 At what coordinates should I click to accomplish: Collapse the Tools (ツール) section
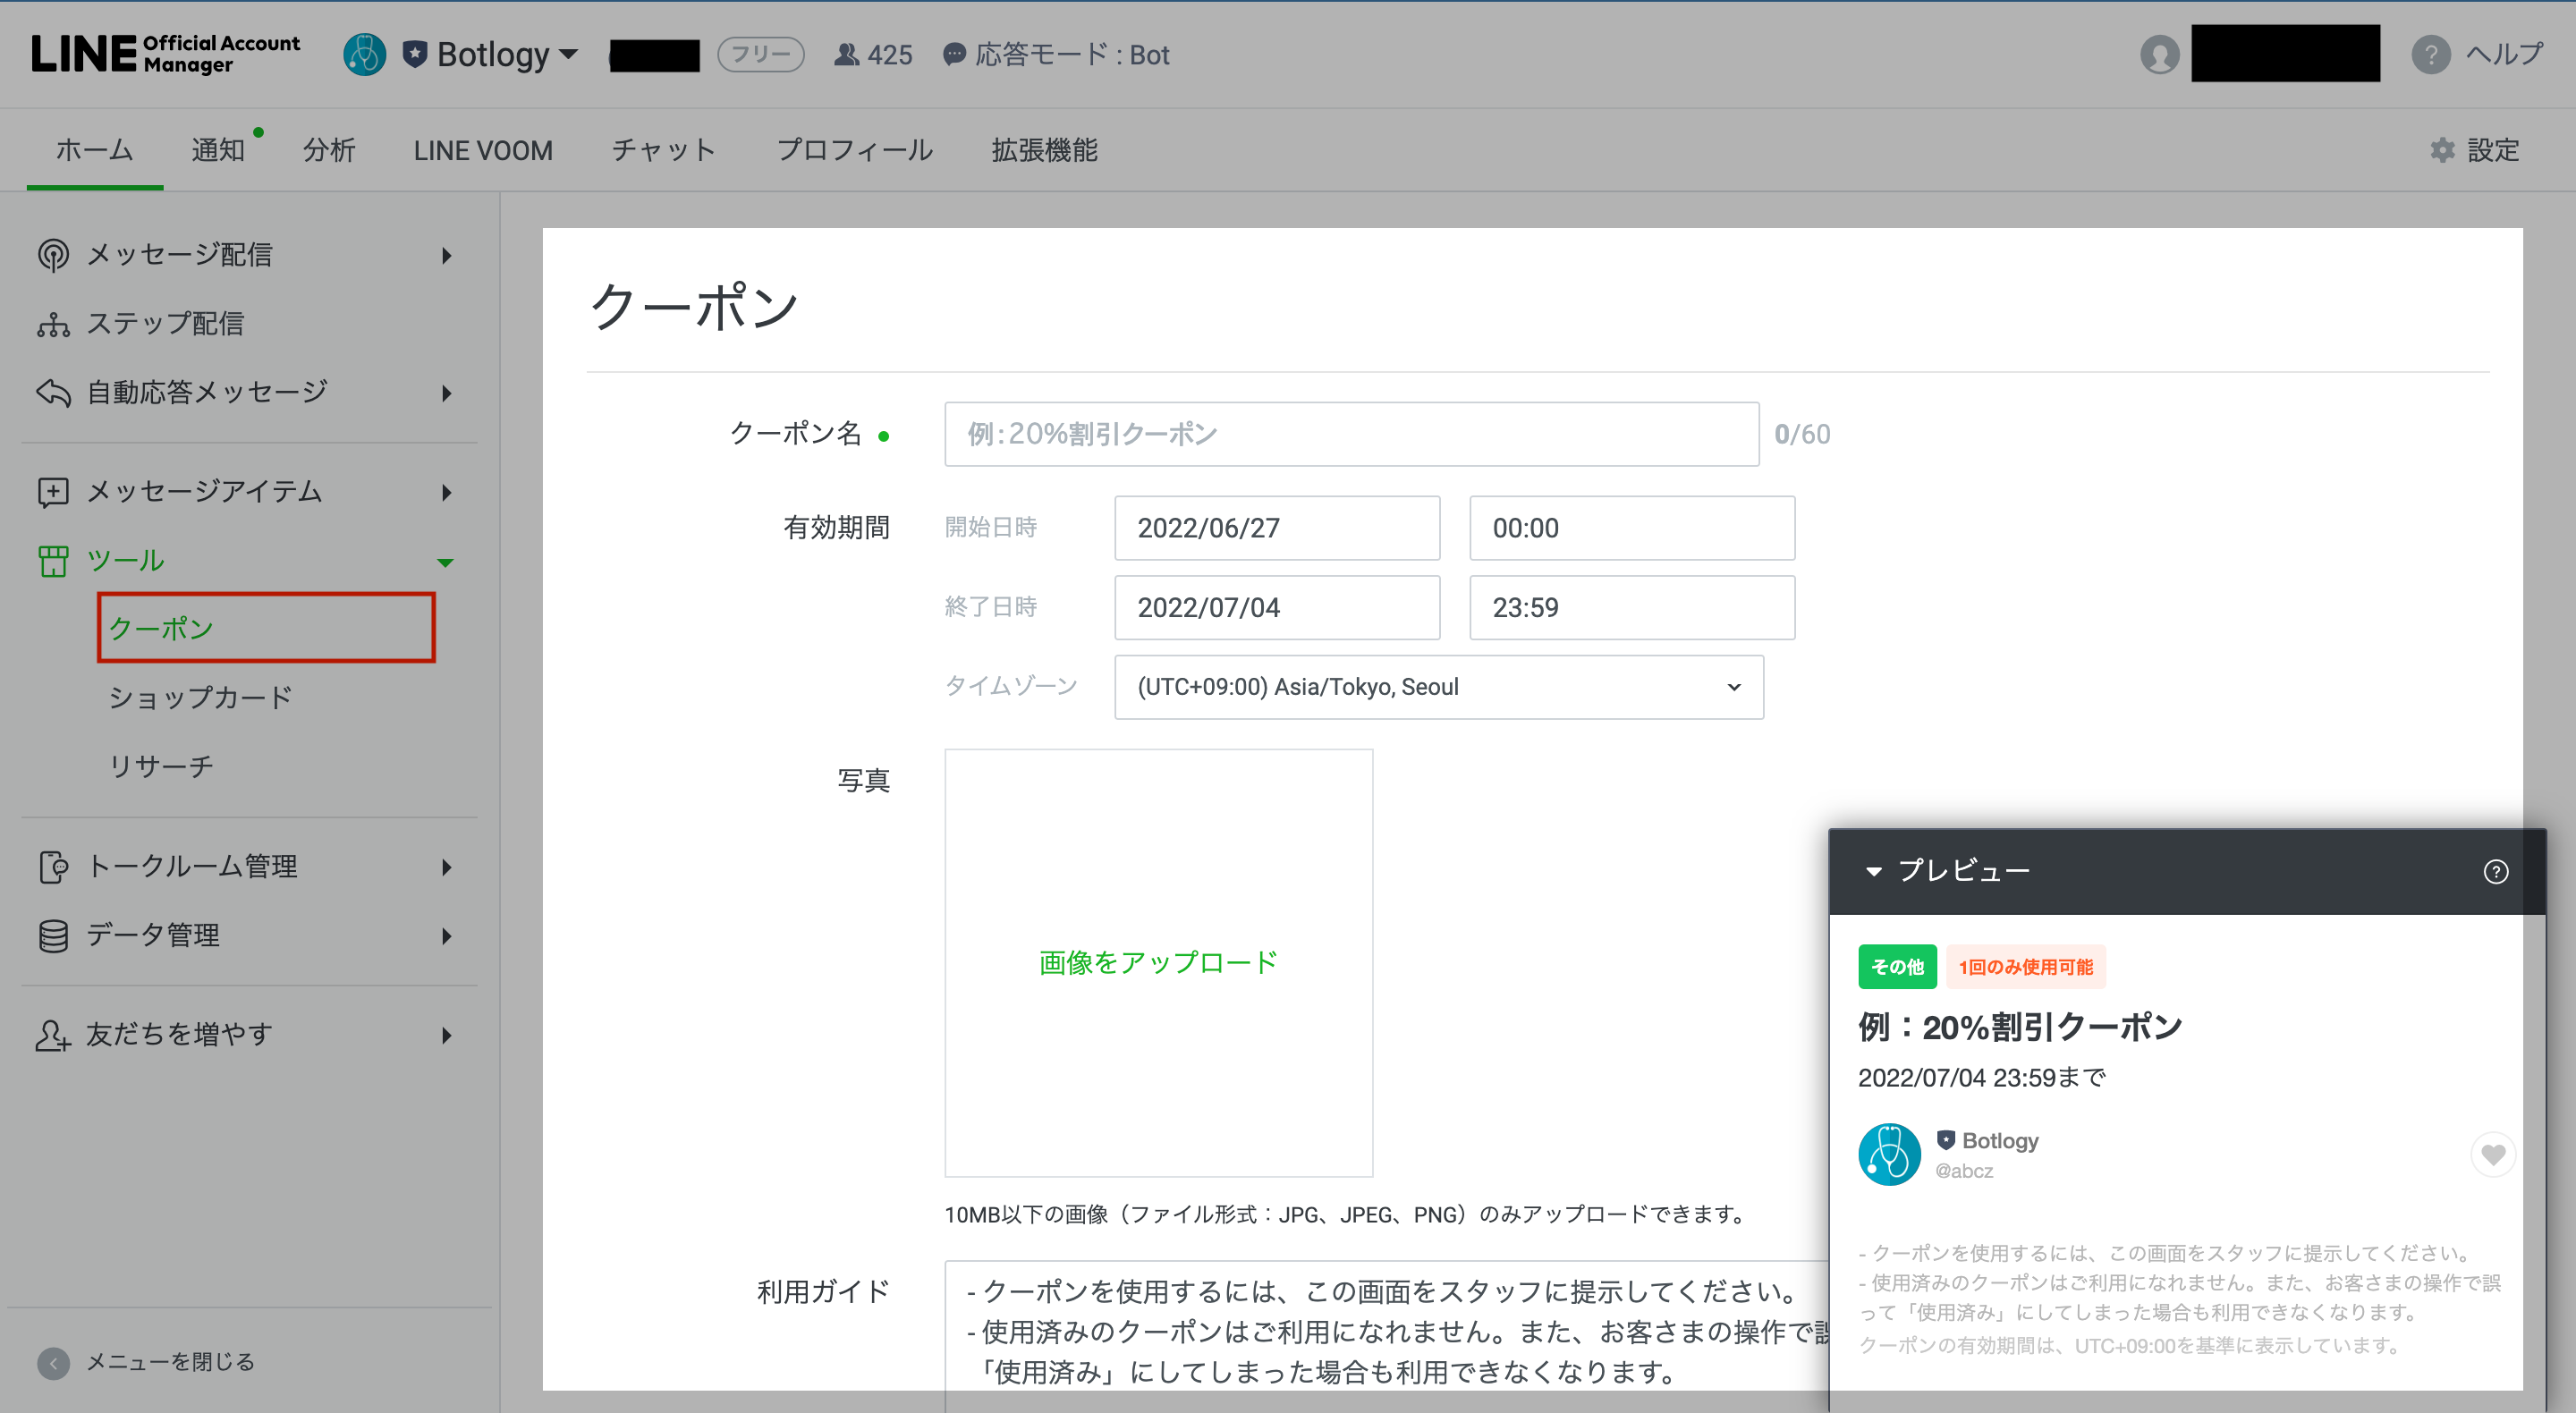446,562
